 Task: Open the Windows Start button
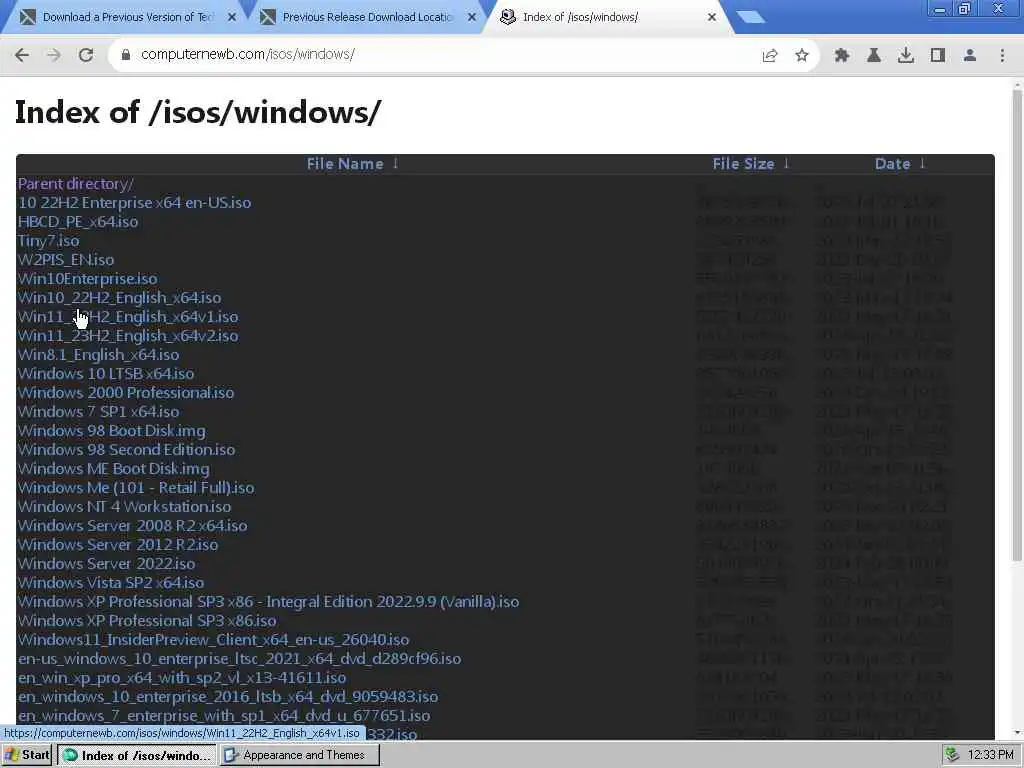pos(27,755)
